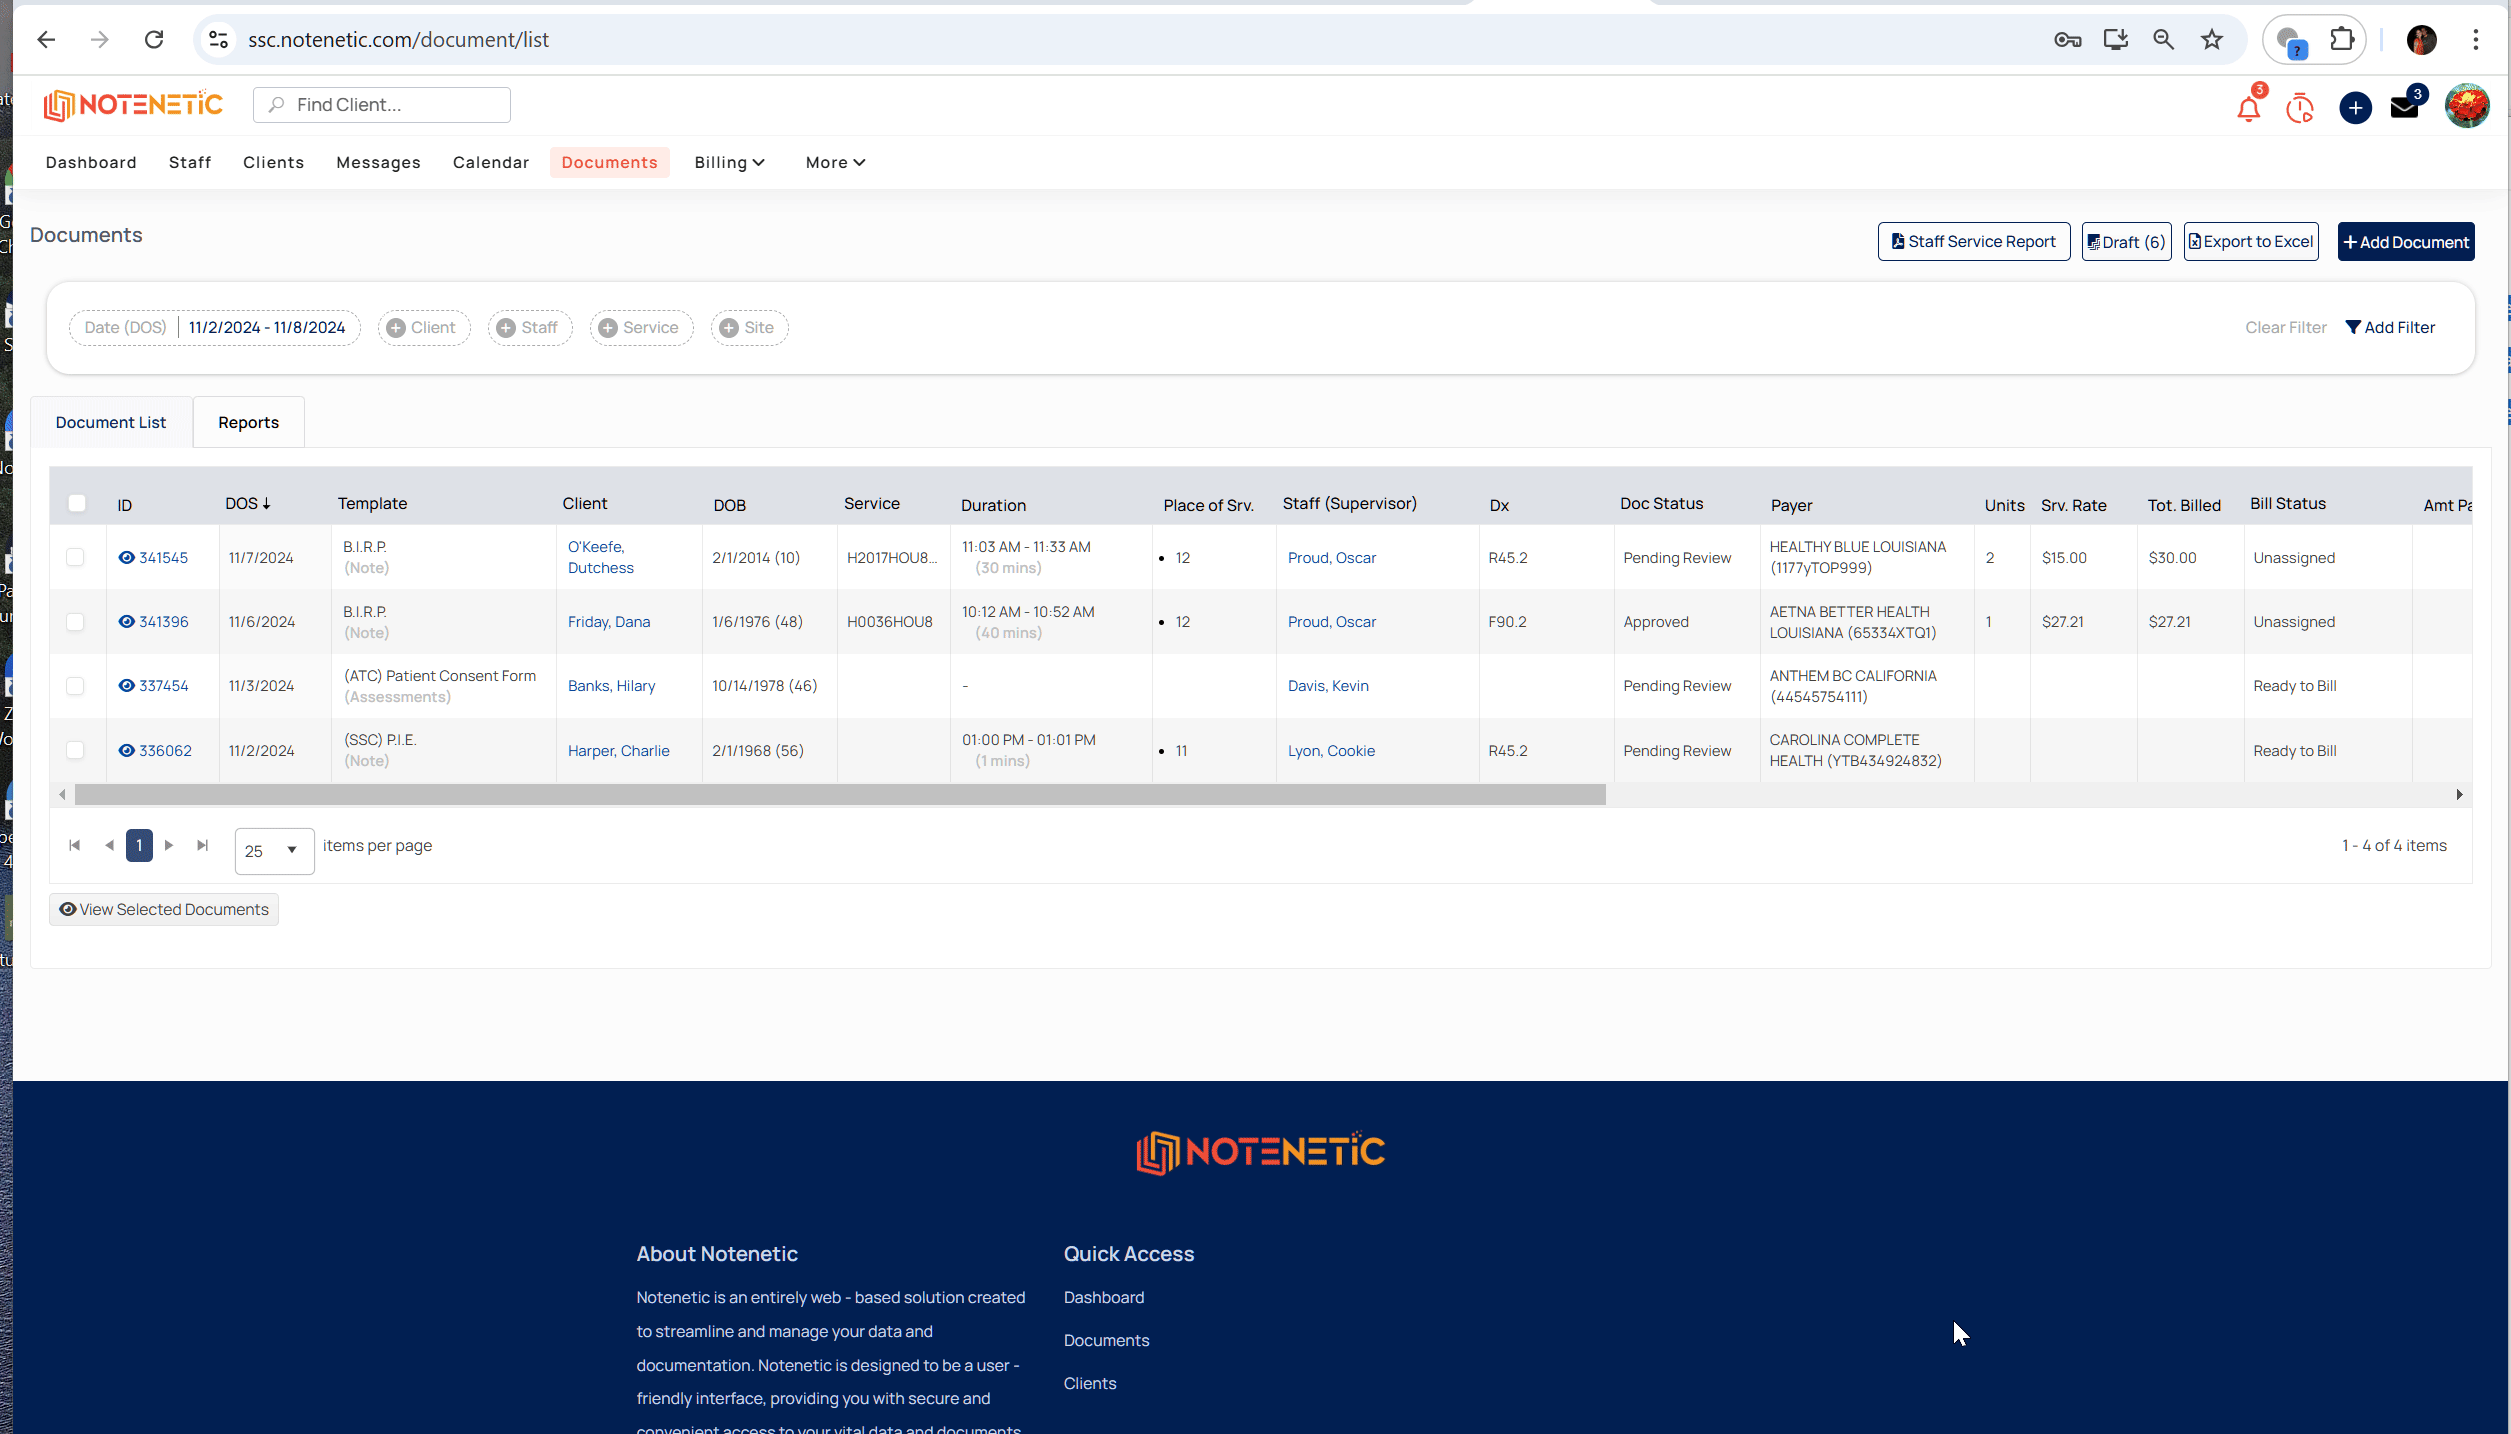
Task: Open the notifications bell icon
Action: 2249,107
